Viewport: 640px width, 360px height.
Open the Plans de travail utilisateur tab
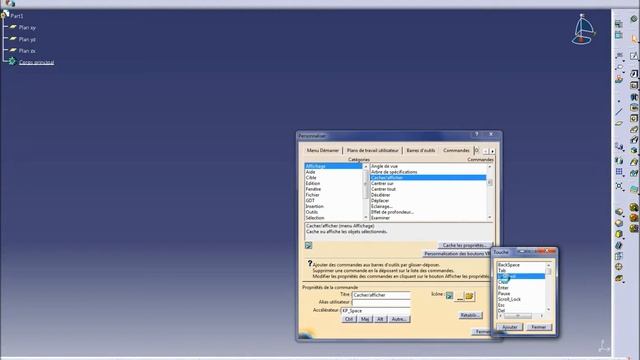pyautogui.click(x=372, y=151)
